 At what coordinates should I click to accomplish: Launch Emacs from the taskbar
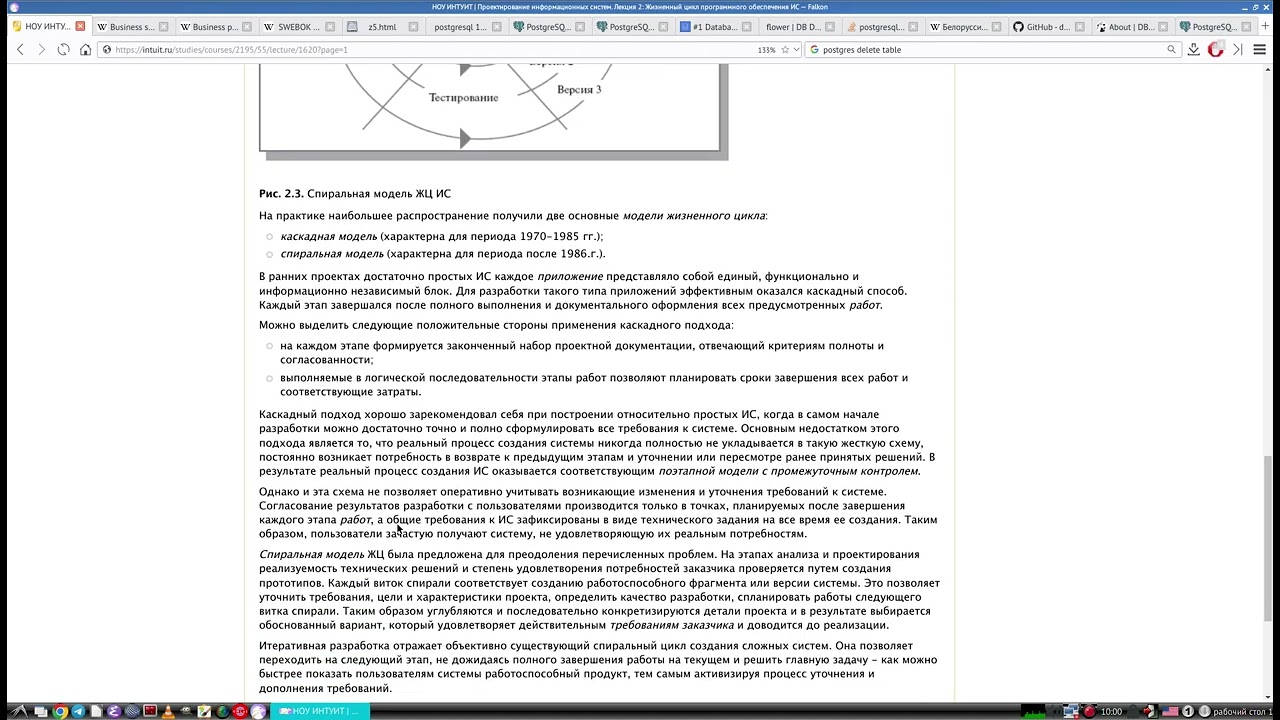[x=113, y=711]
